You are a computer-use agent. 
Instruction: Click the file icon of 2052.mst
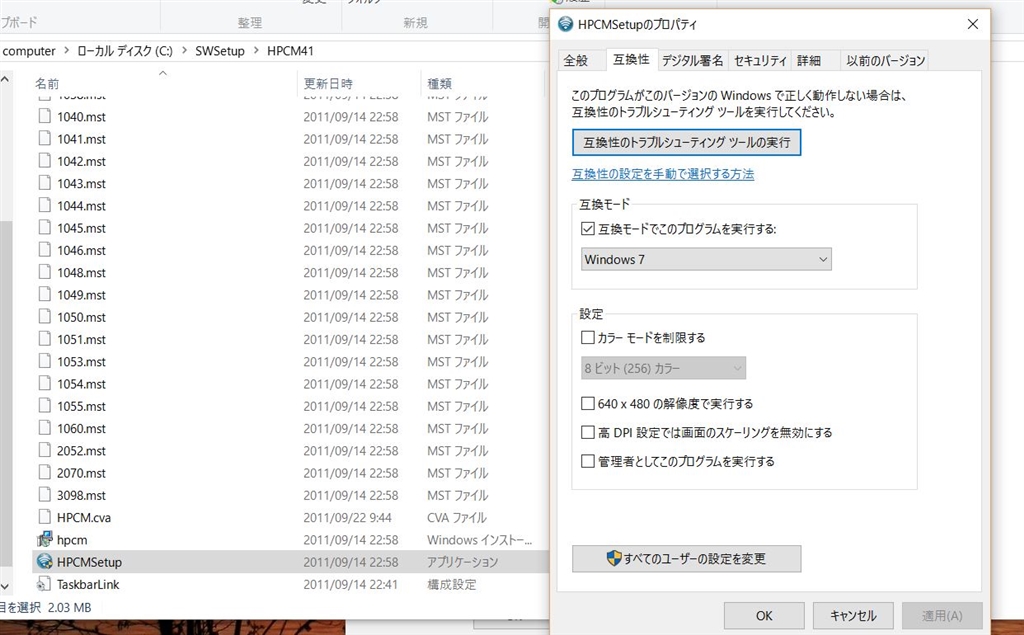pyautogui.click(x=44, y=450)
